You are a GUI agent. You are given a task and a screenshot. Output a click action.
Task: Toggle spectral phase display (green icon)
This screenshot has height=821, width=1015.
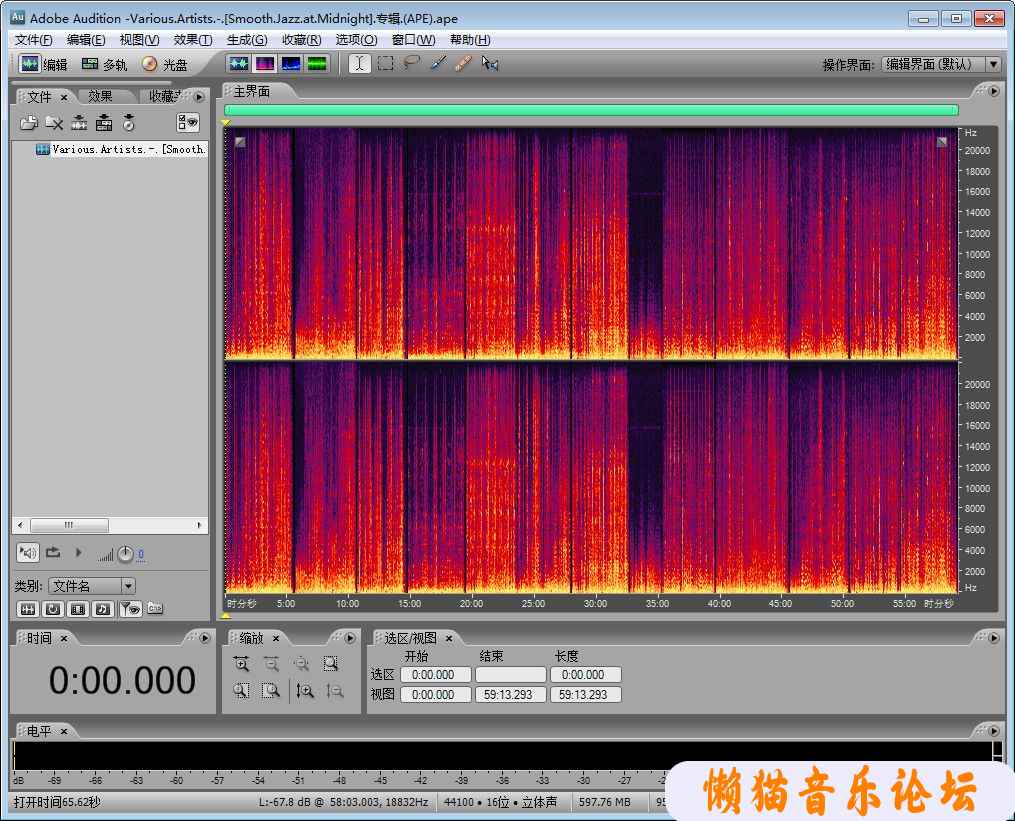click(x=317, y=63)
